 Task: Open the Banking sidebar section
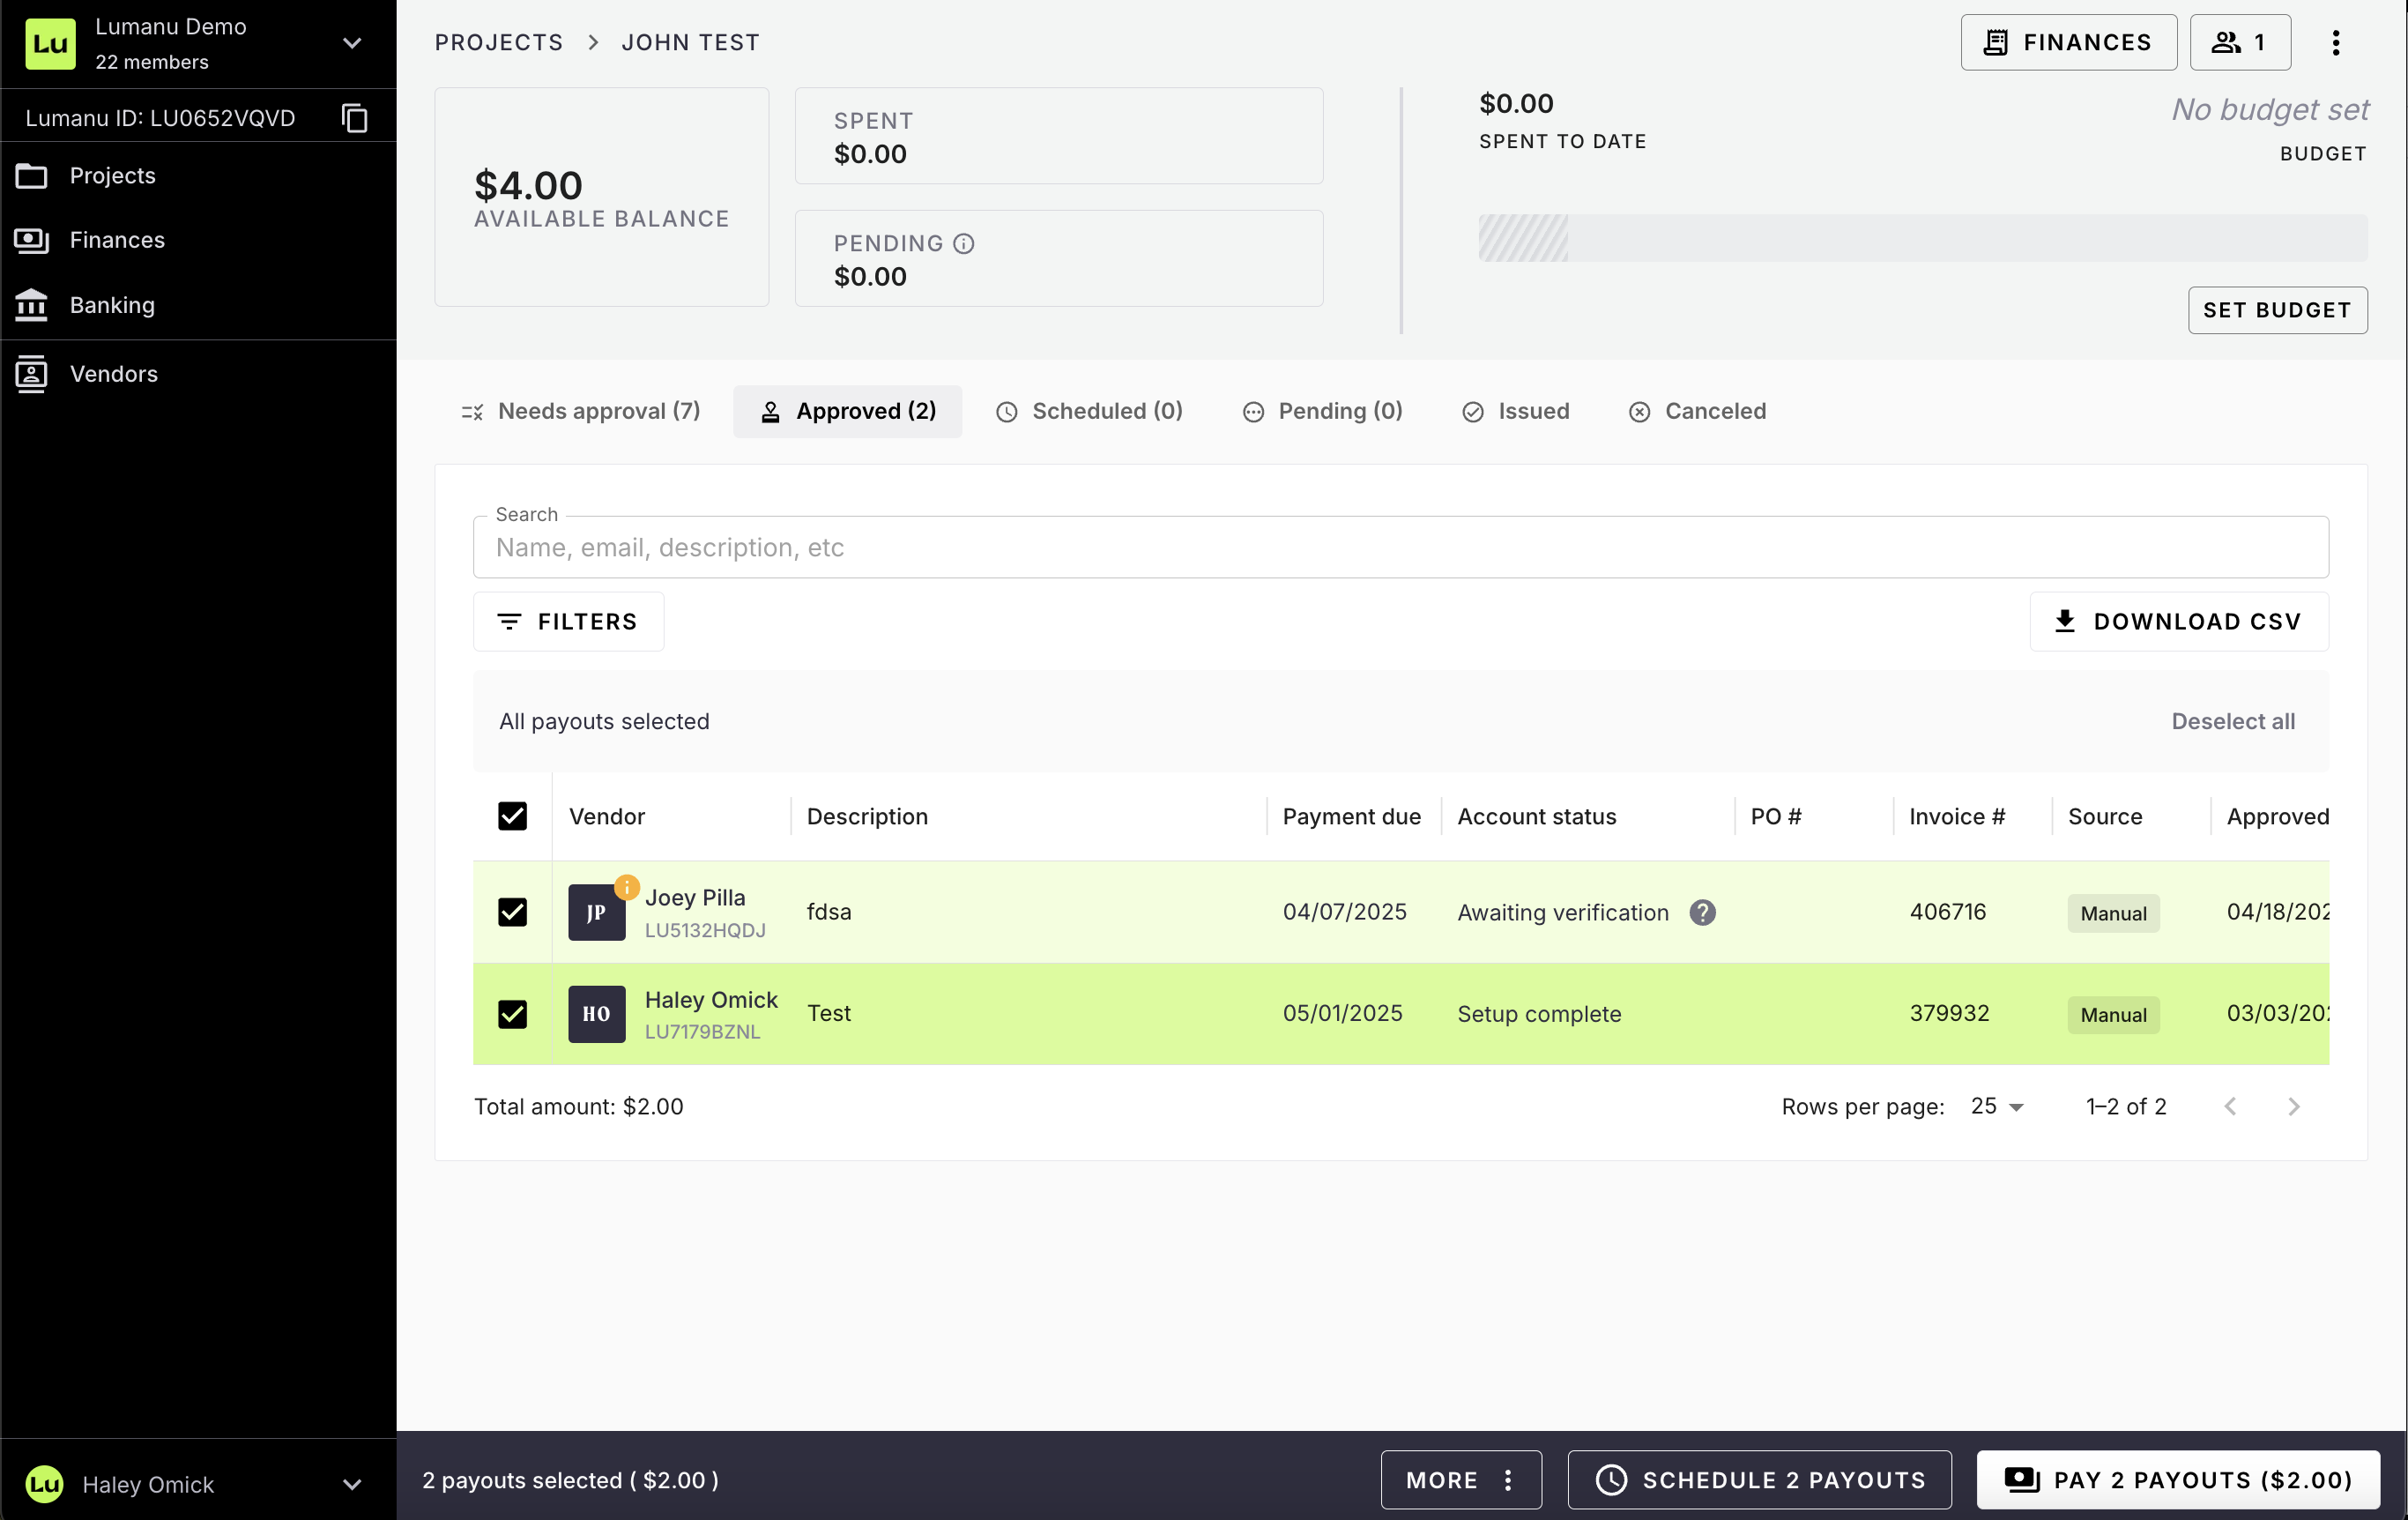tap(112, 305)
